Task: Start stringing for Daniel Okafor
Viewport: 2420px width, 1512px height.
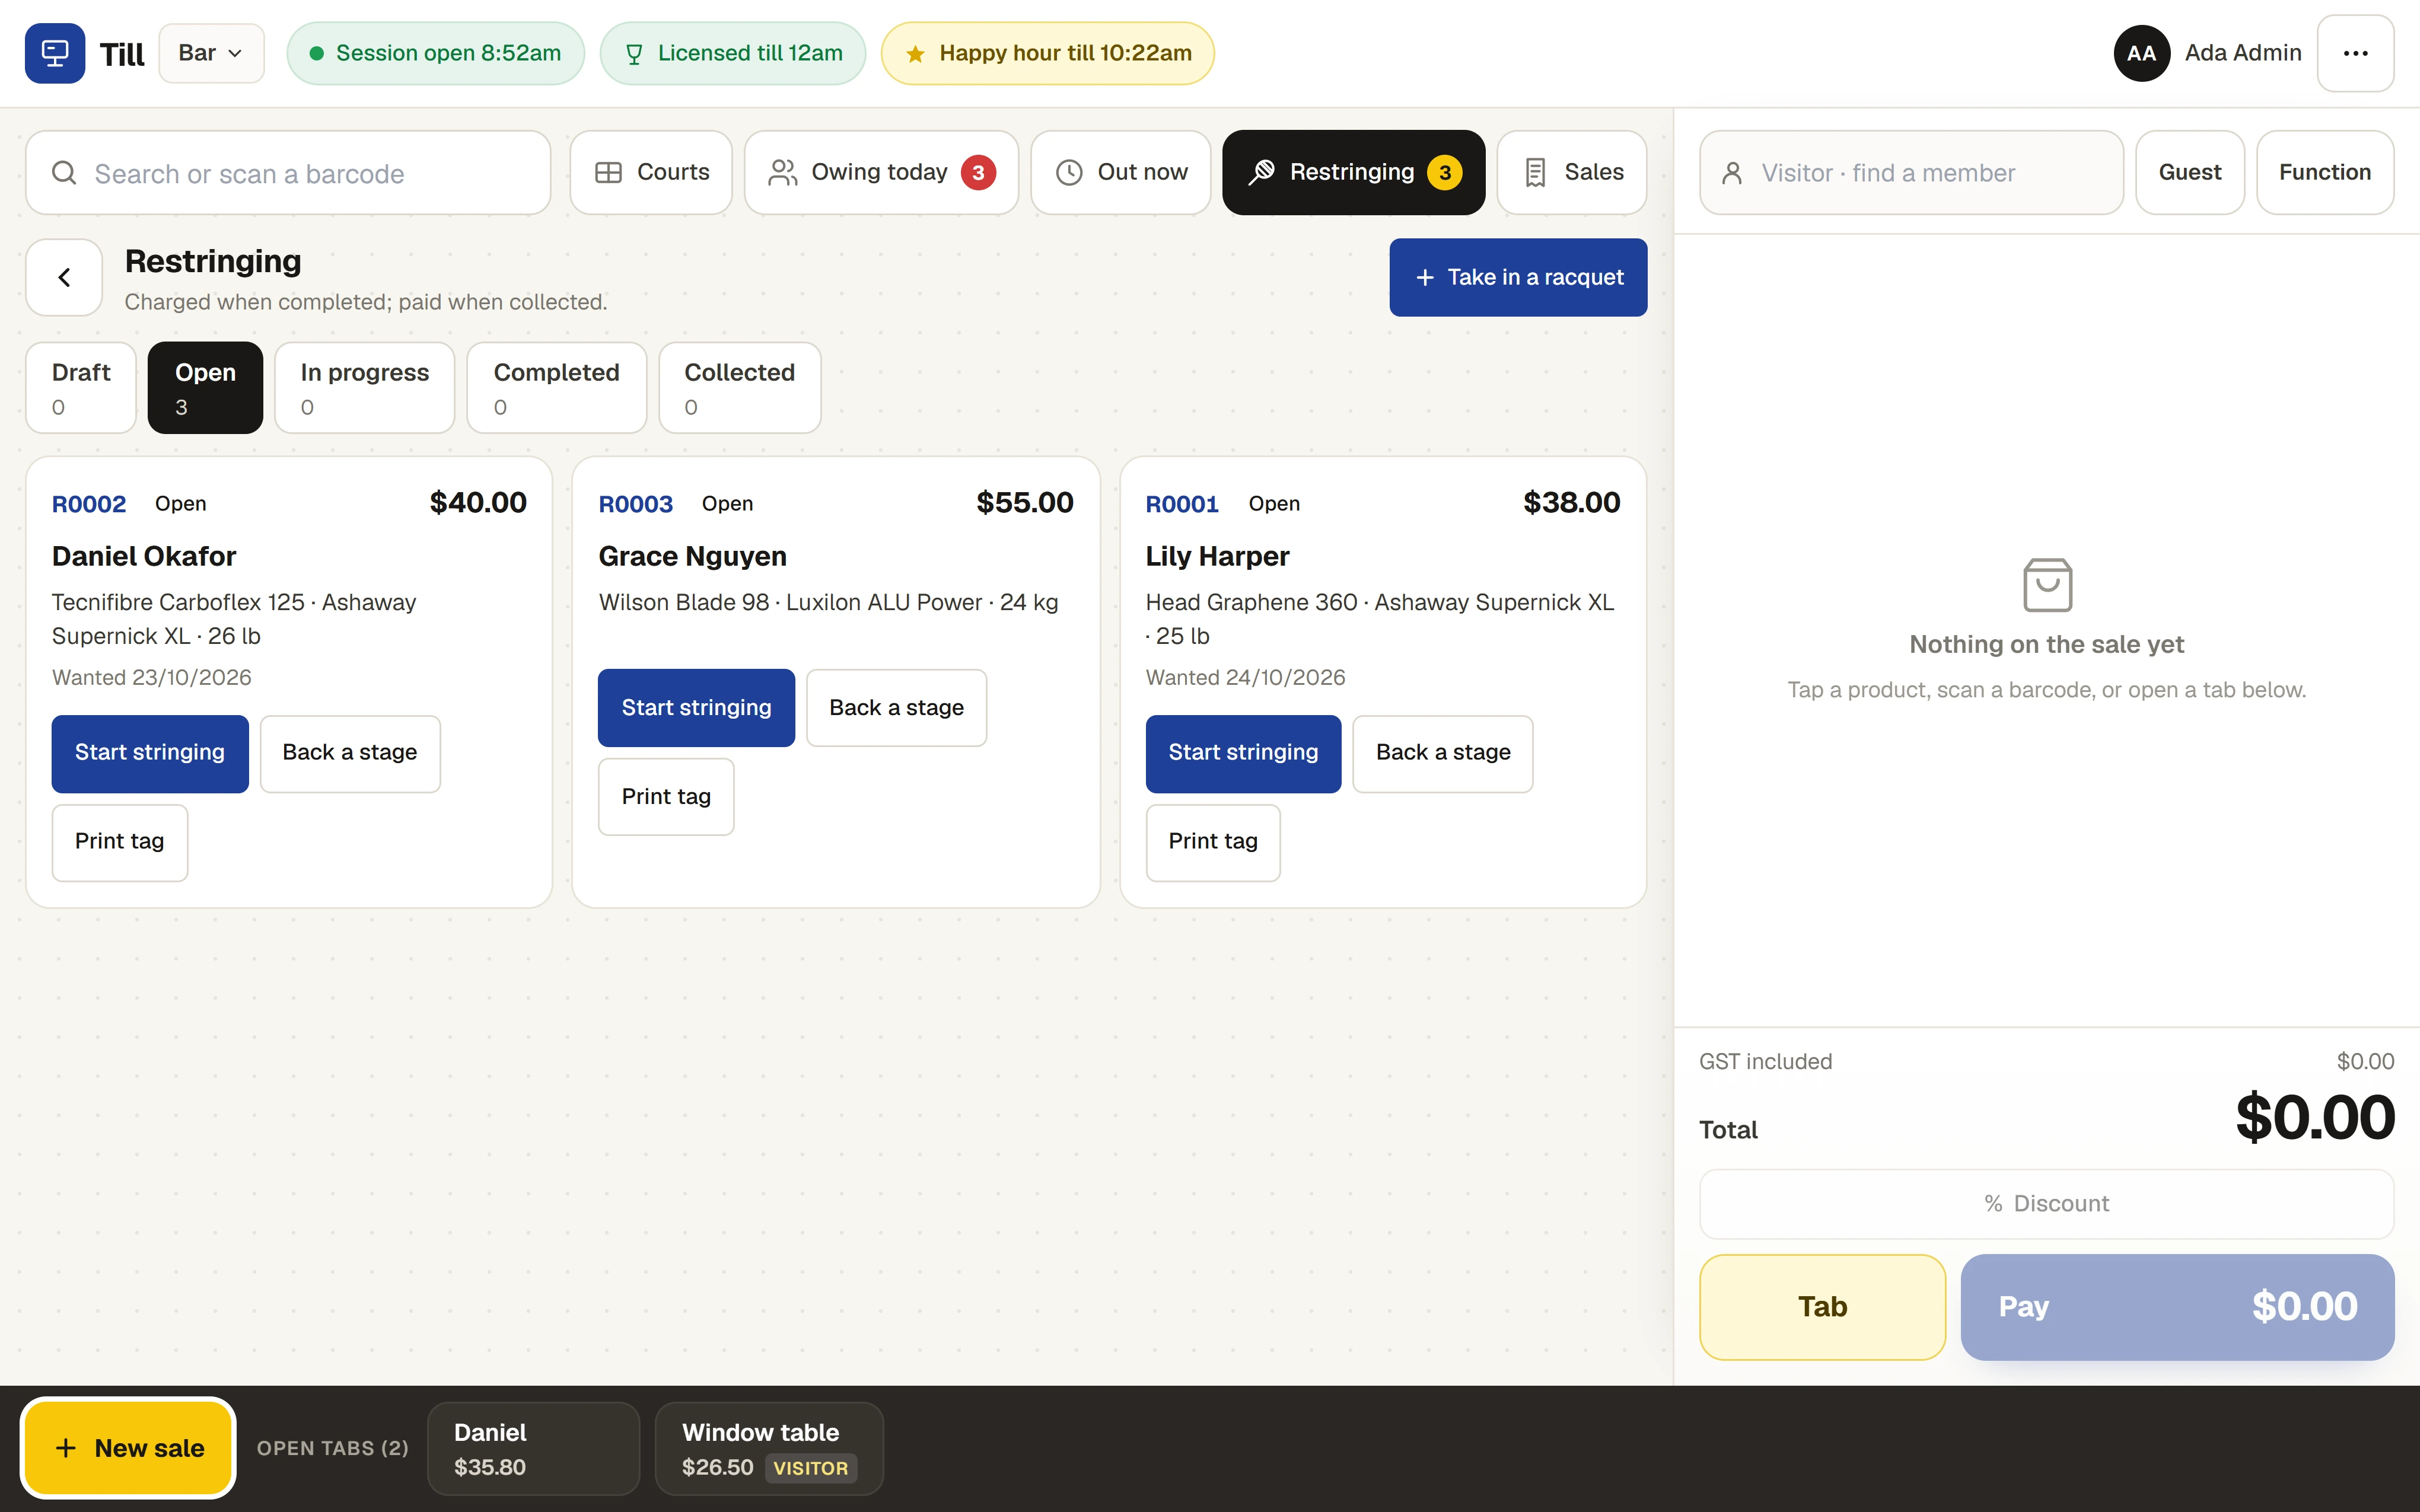Action: (x=150, y=753)
